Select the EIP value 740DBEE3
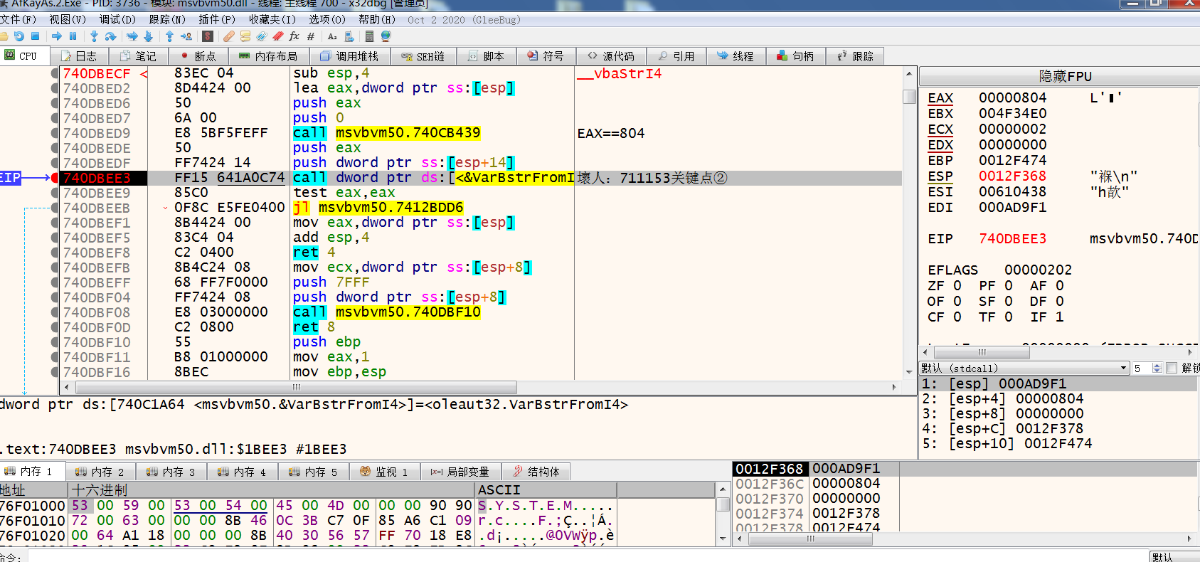 1012,239
